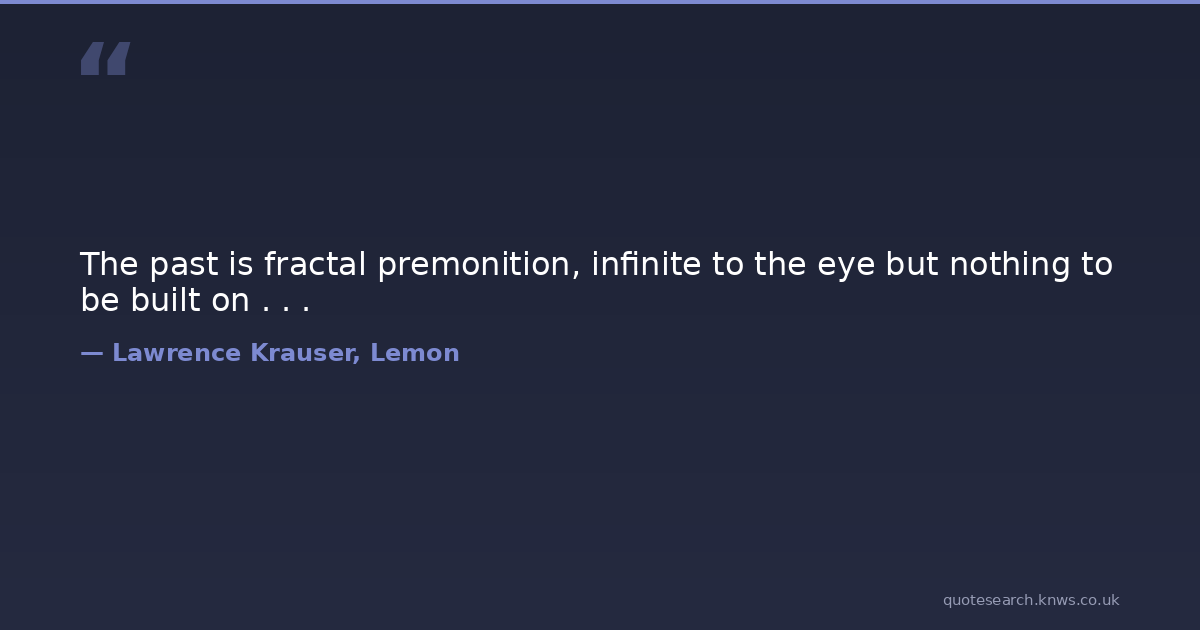Click the book title Lemon
Viewport: 1200px width, 630px height.
click(x=415, y=353)
